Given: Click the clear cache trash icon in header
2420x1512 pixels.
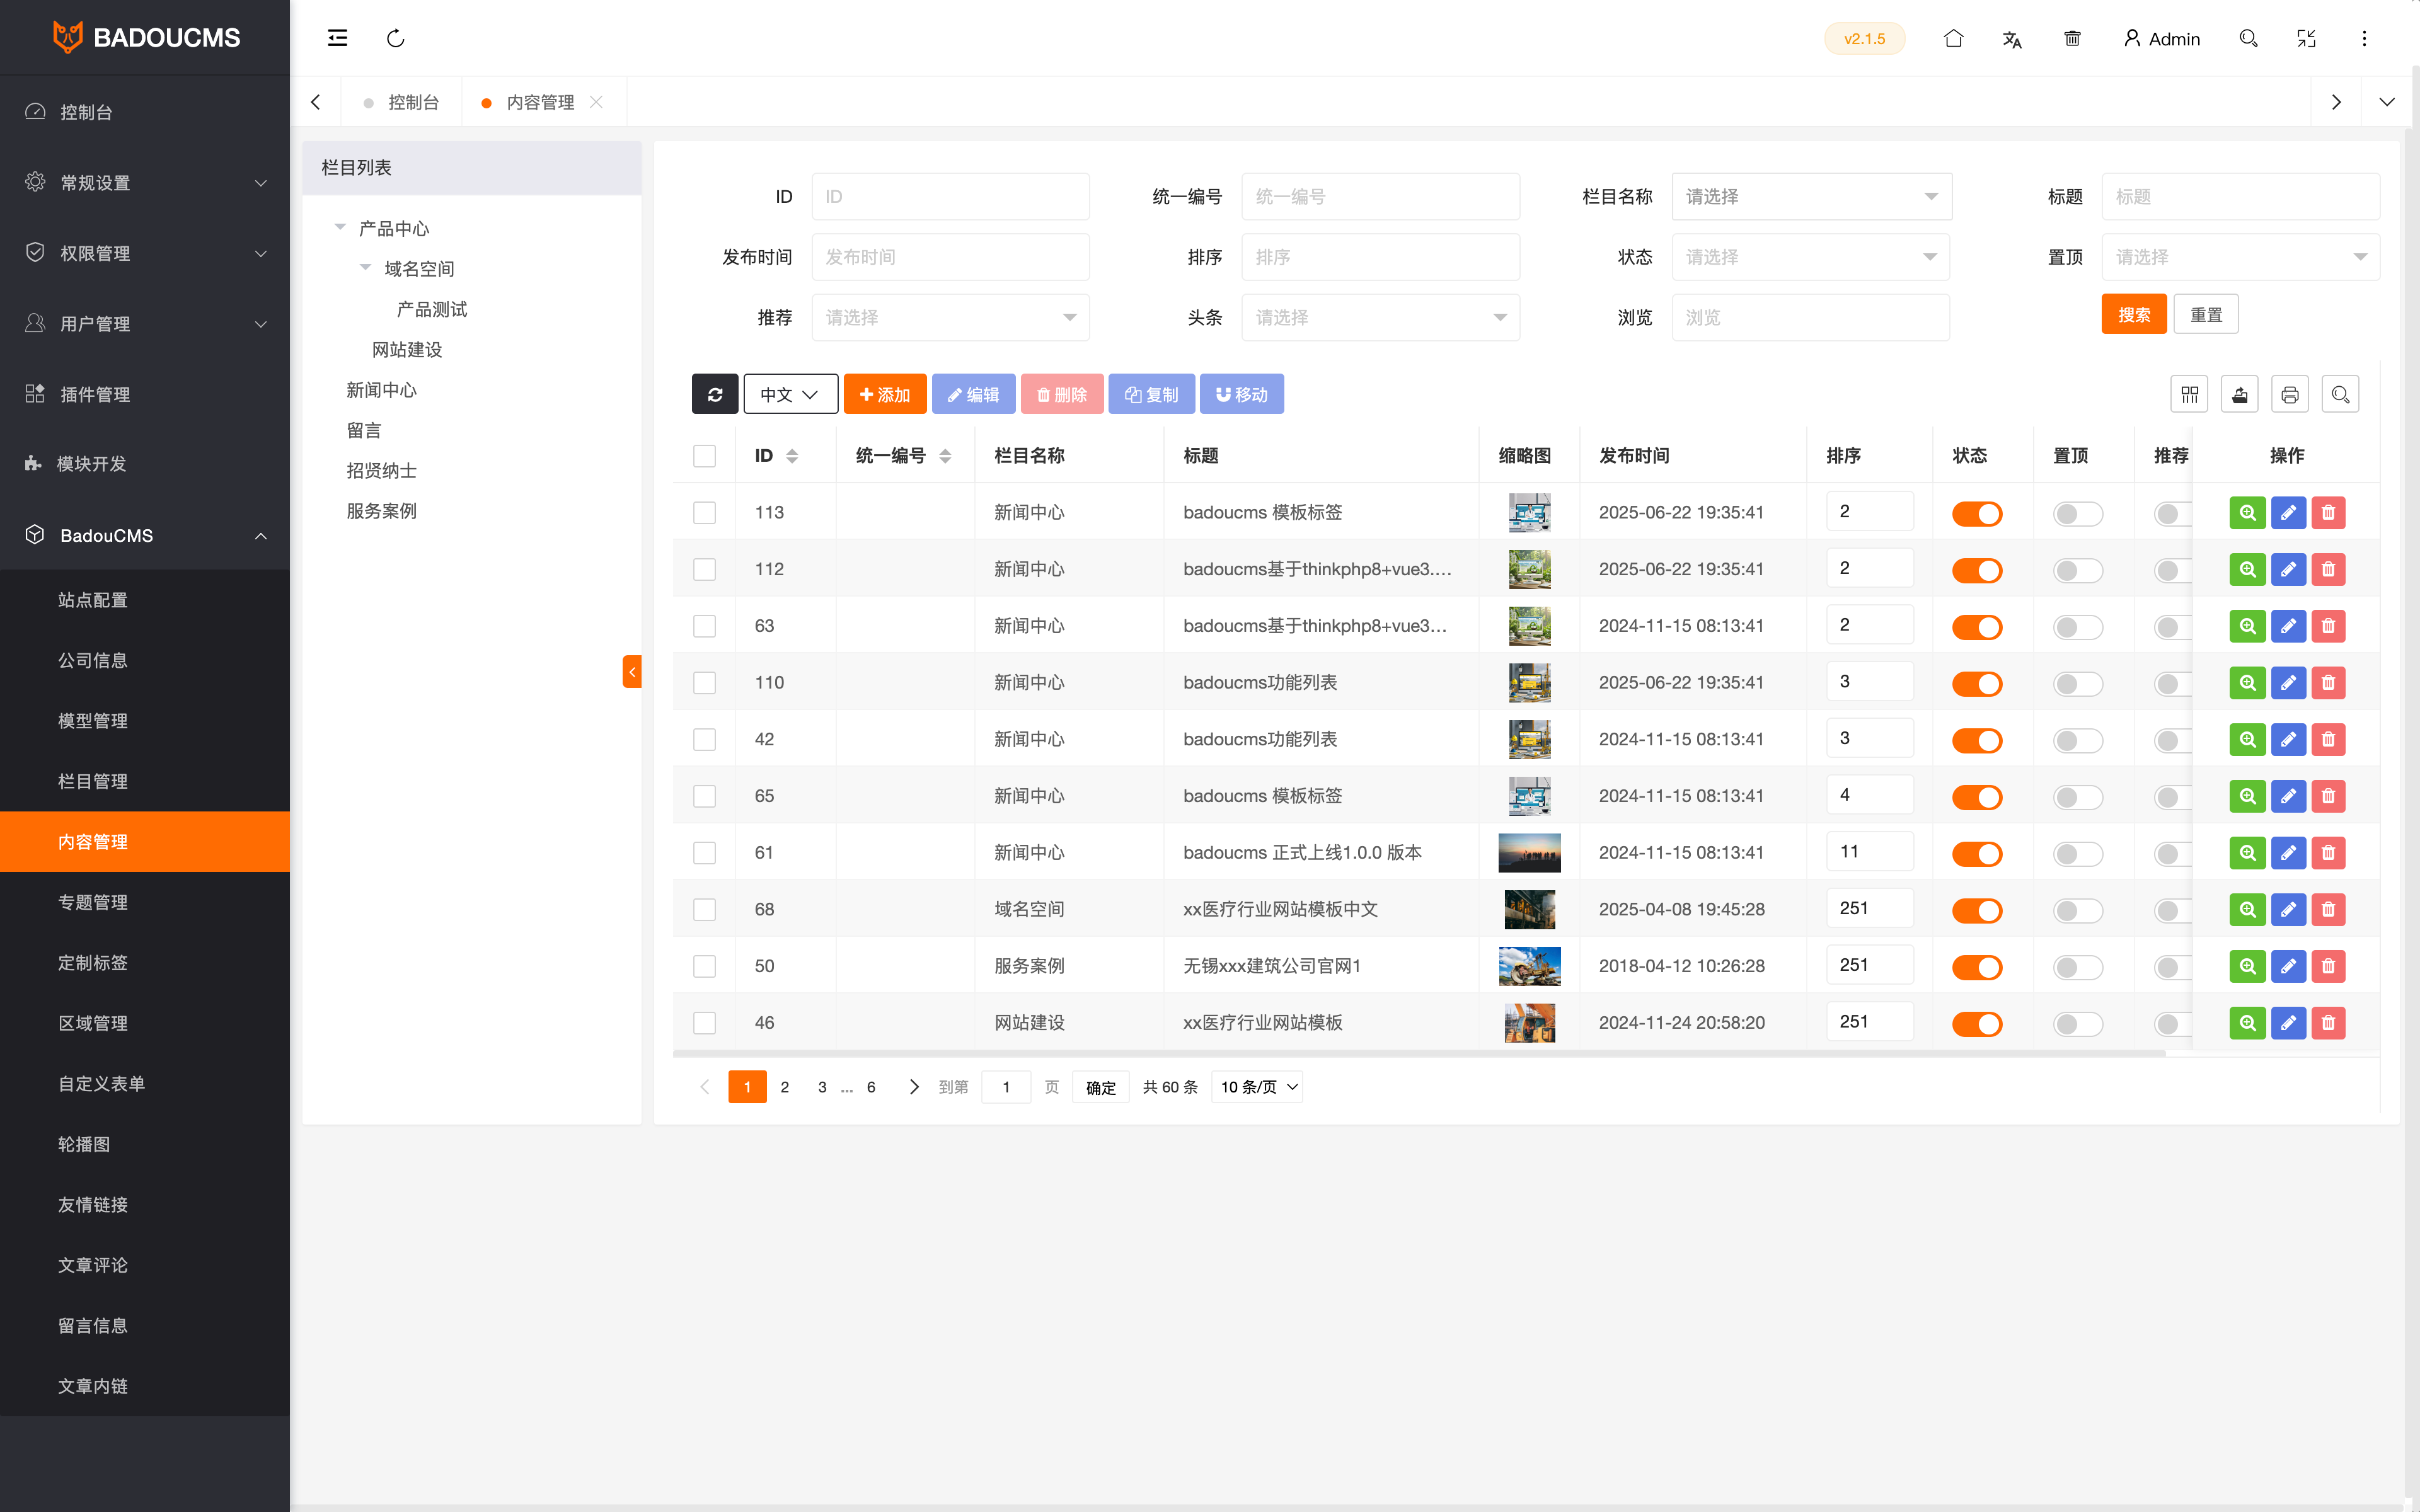Looking at the screenshot, I should click(2072, 38).
